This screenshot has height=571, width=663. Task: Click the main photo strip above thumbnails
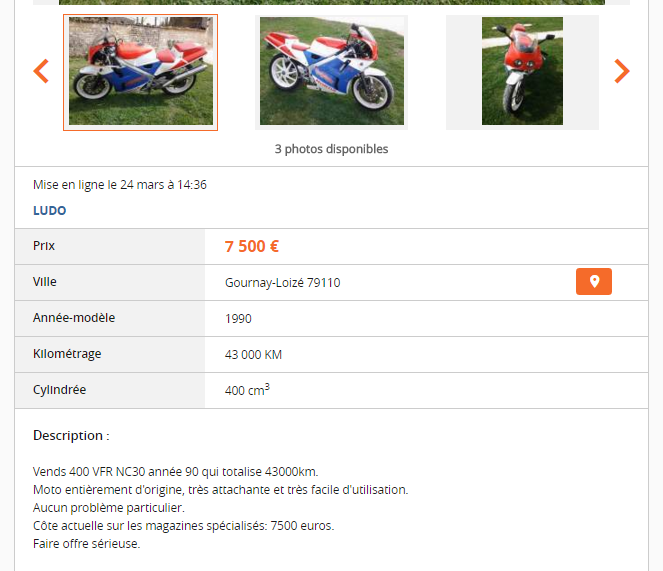[x=332, y=2]
